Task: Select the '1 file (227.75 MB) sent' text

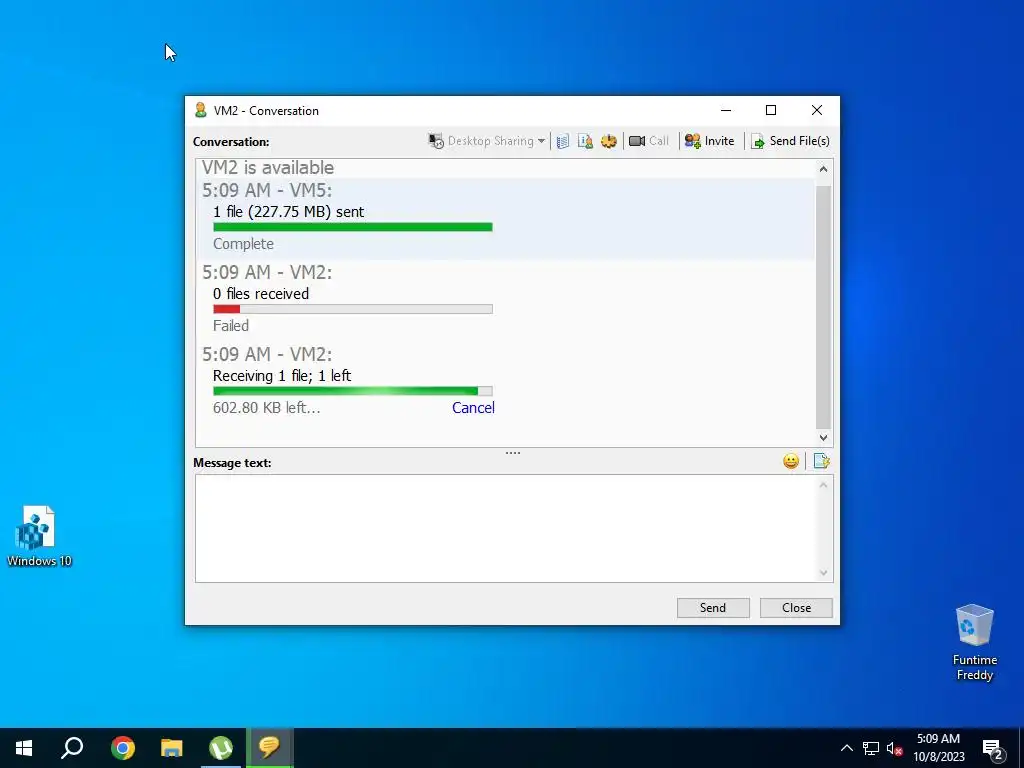Action: pos(289,212)
